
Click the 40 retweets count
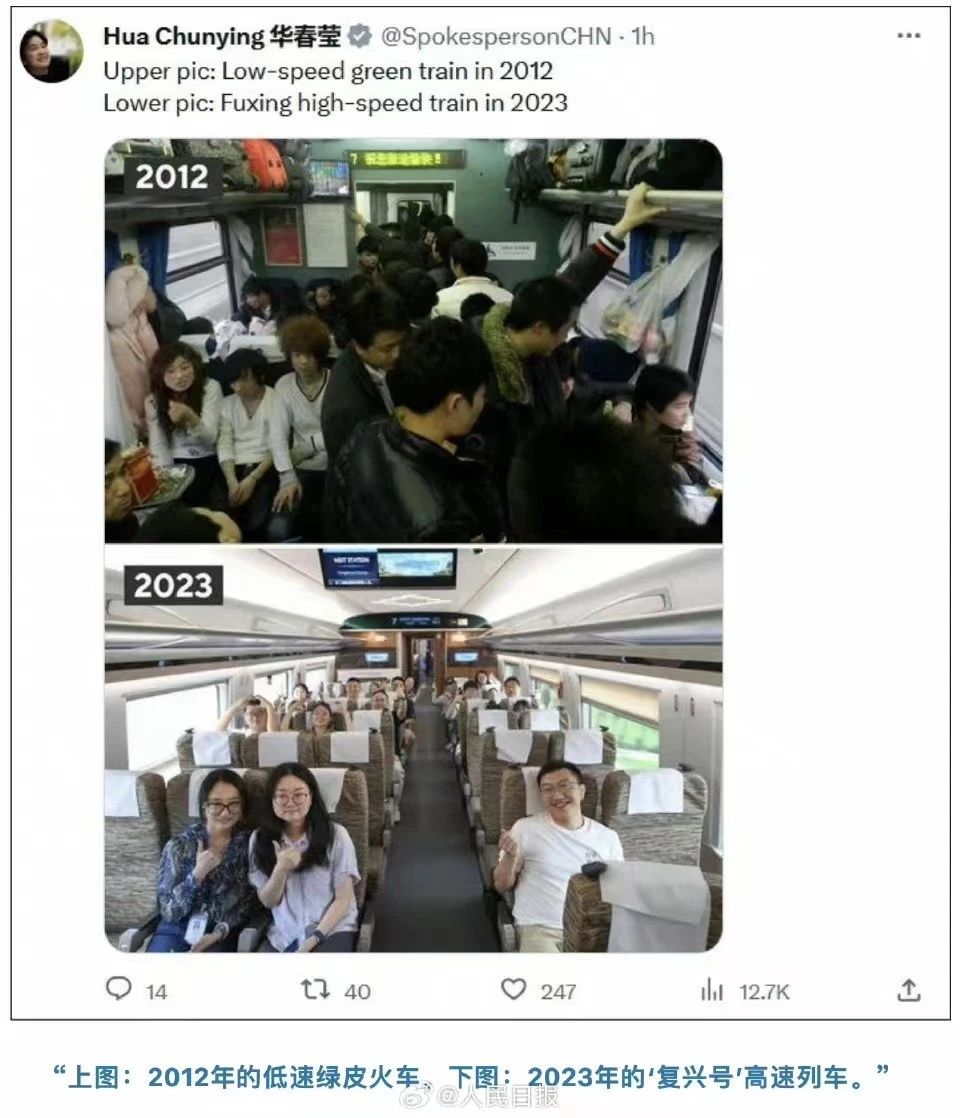point(357,992)
